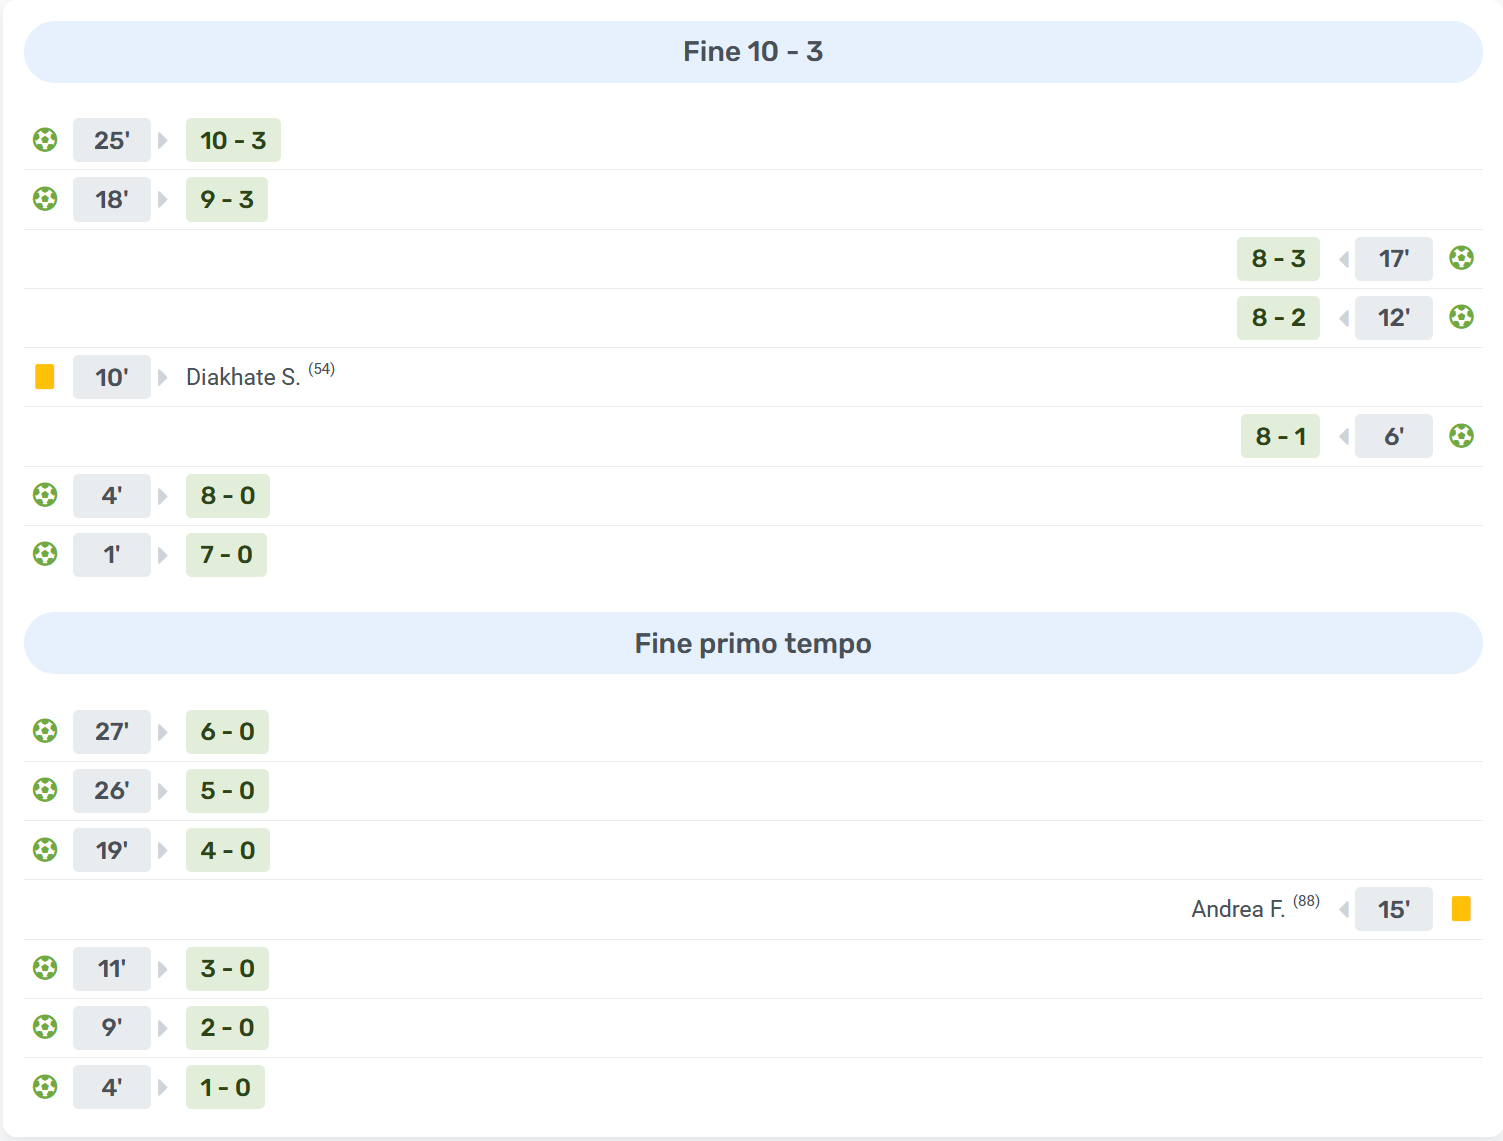Screen dimensions: 1503x1141
Task: Click the arrow beside 8 - 1 score
Action: (1344, 436)
